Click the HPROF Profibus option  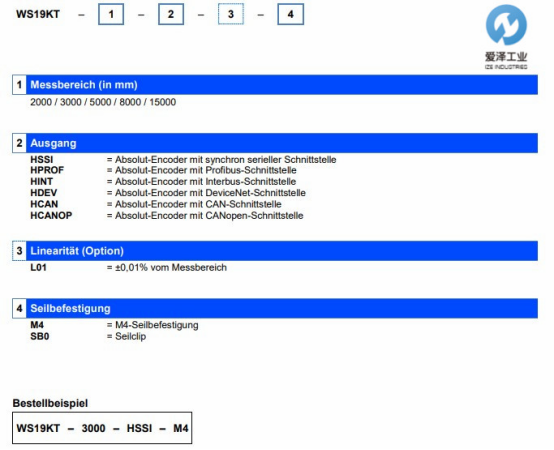tap(47, 170)
